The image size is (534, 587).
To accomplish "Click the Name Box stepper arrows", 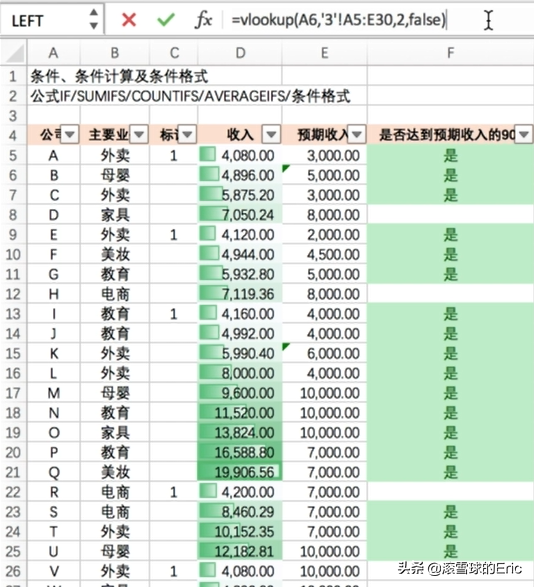I will coord(94,19).
